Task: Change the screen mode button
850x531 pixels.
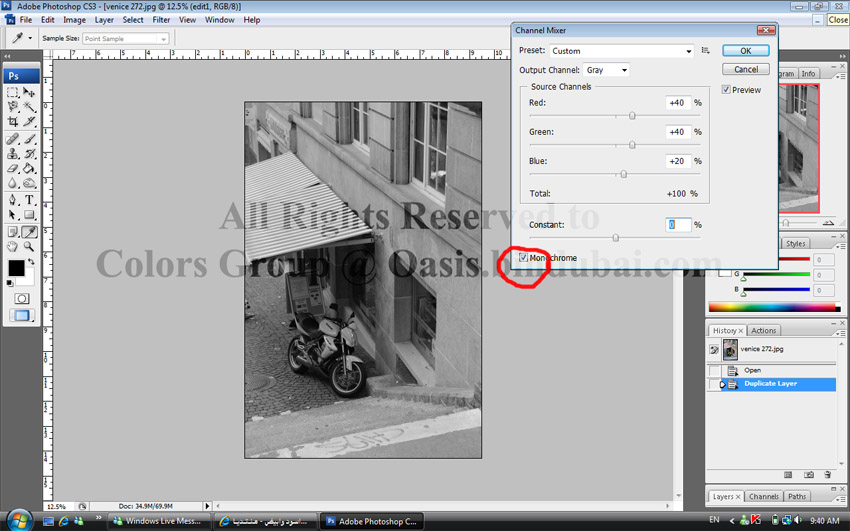Action: [22, 315]
